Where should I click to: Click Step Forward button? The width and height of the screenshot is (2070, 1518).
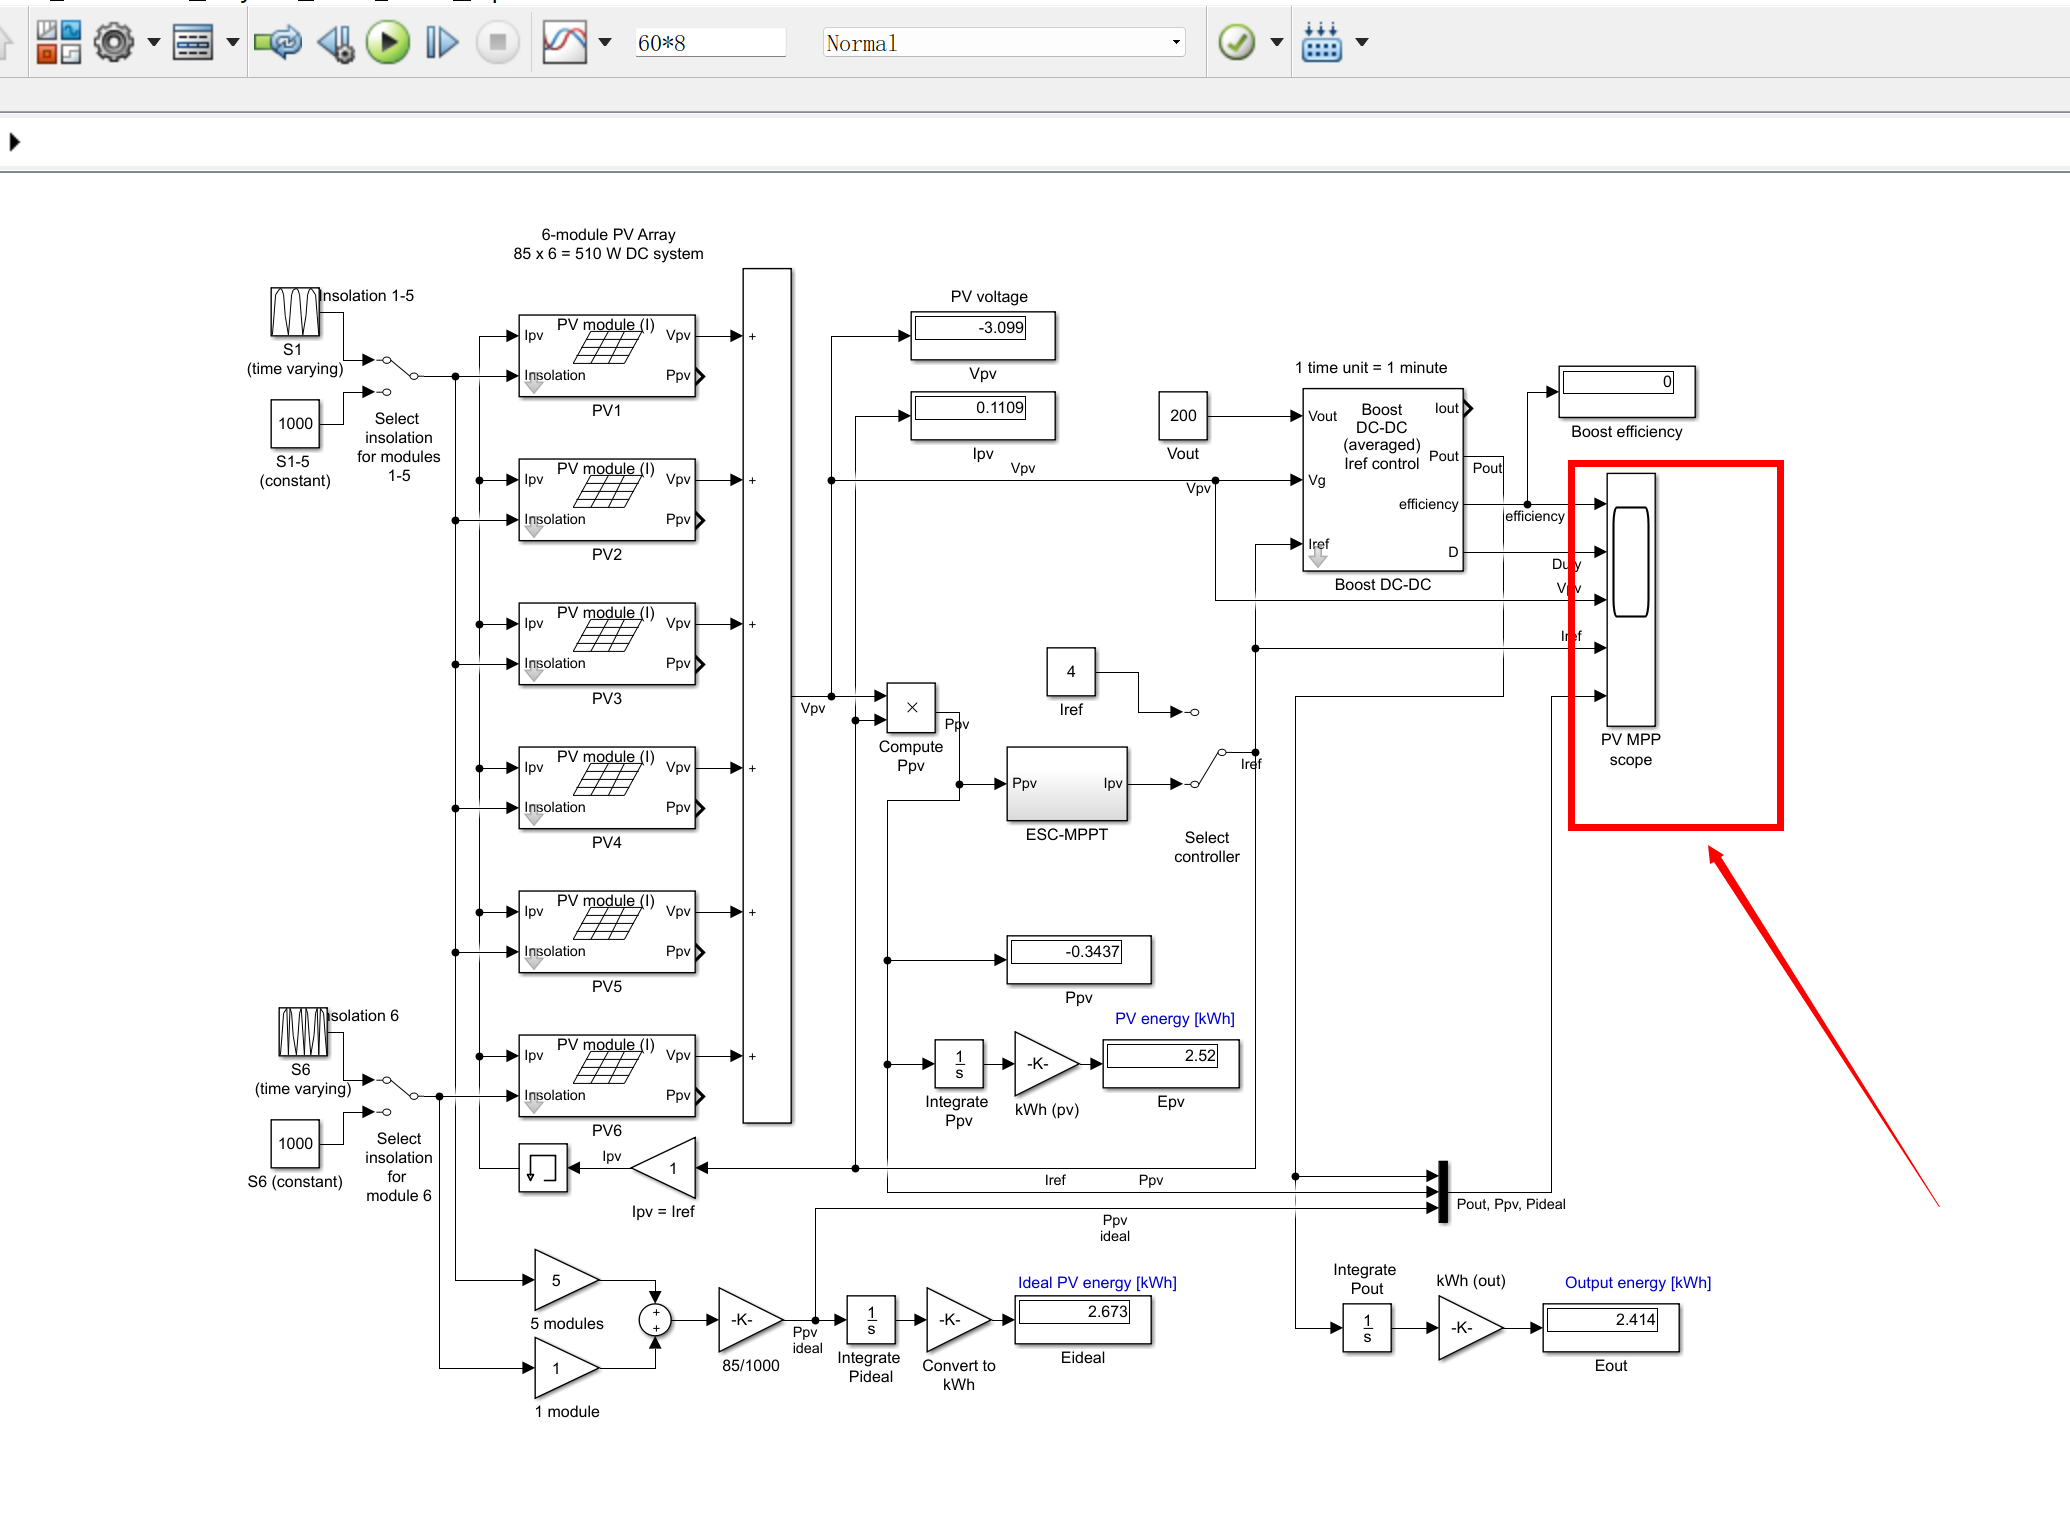tap(441, 42)
